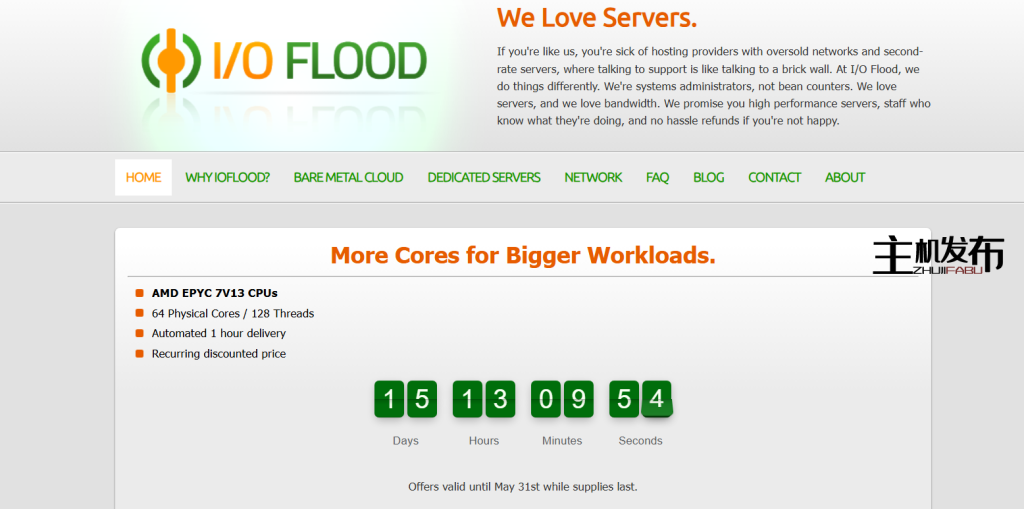Click the Days countdown digits
Screen dimensions: 1024x509
click(406, 399)
